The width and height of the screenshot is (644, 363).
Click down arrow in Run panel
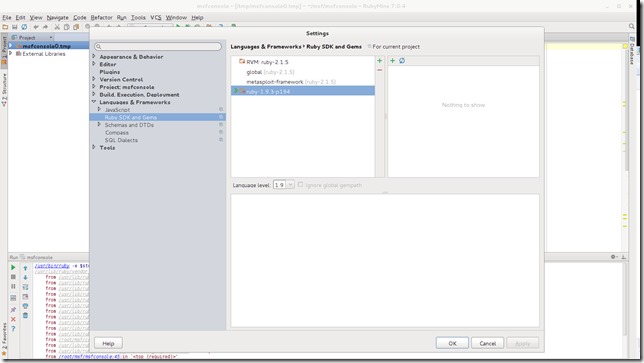[25, 278]
